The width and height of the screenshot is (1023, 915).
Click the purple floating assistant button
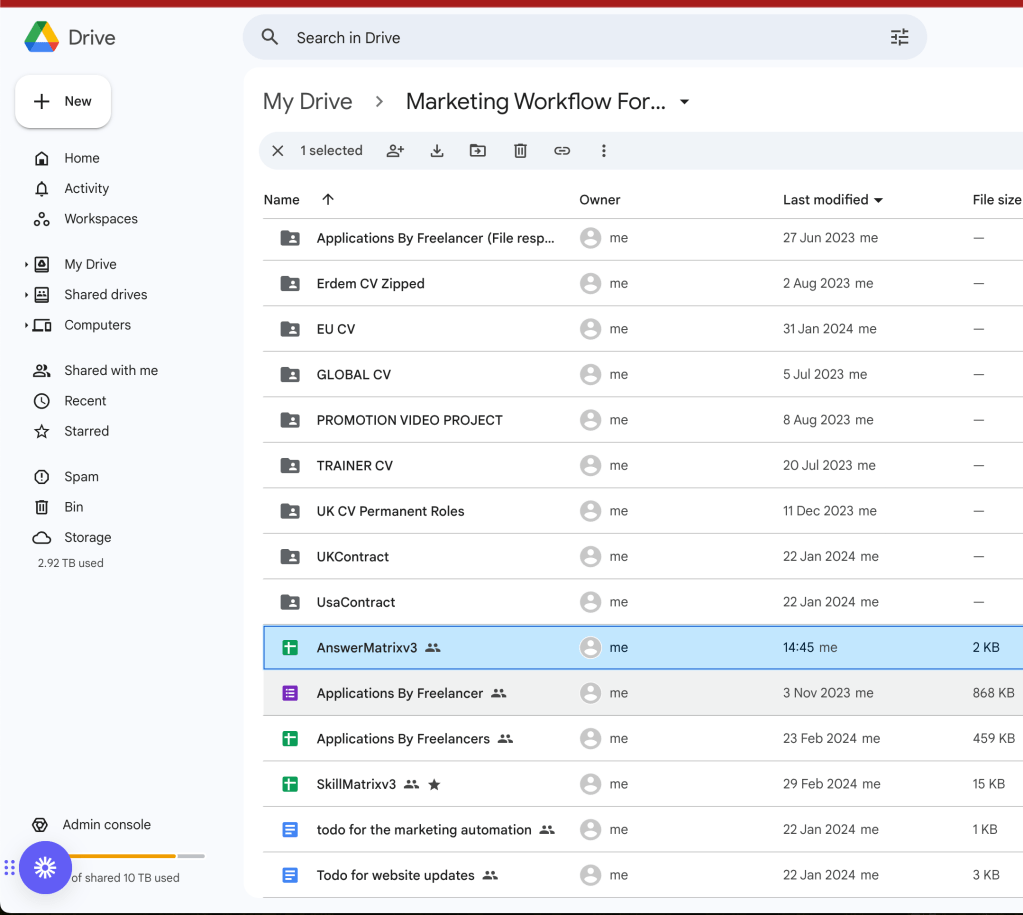click(x=45, y=867)
